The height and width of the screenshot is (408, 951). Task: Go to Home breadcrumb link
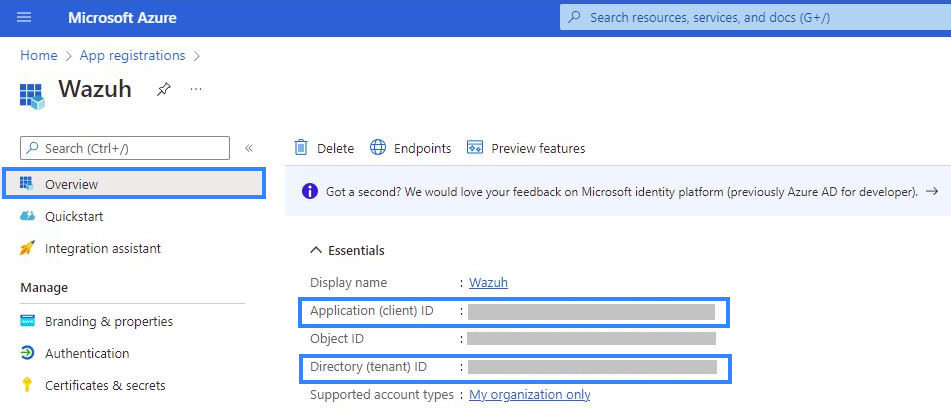click(x=38, y=55)
